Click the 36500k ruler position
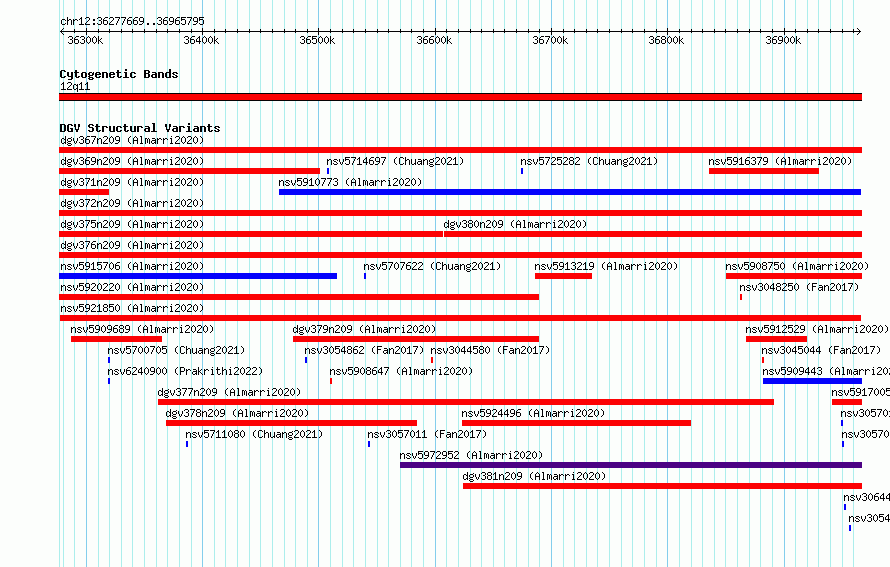890x567 pixels. [x=317, y=40]
